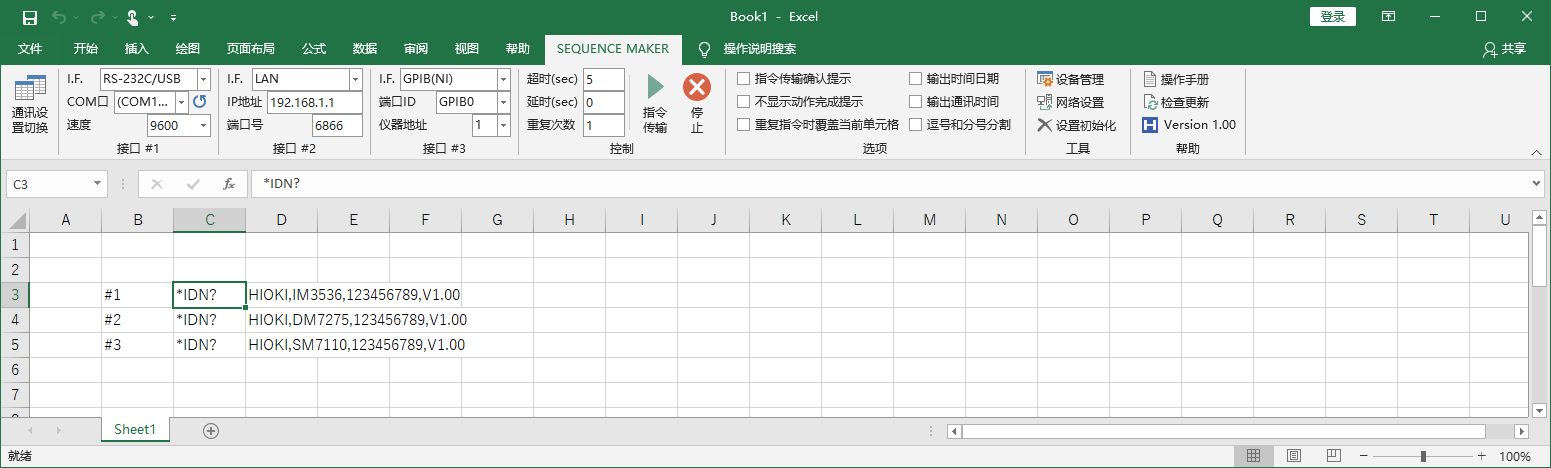Expand the formula bar
Viewport: 1551px width, 468px height.
click(x=1537, y=184)
